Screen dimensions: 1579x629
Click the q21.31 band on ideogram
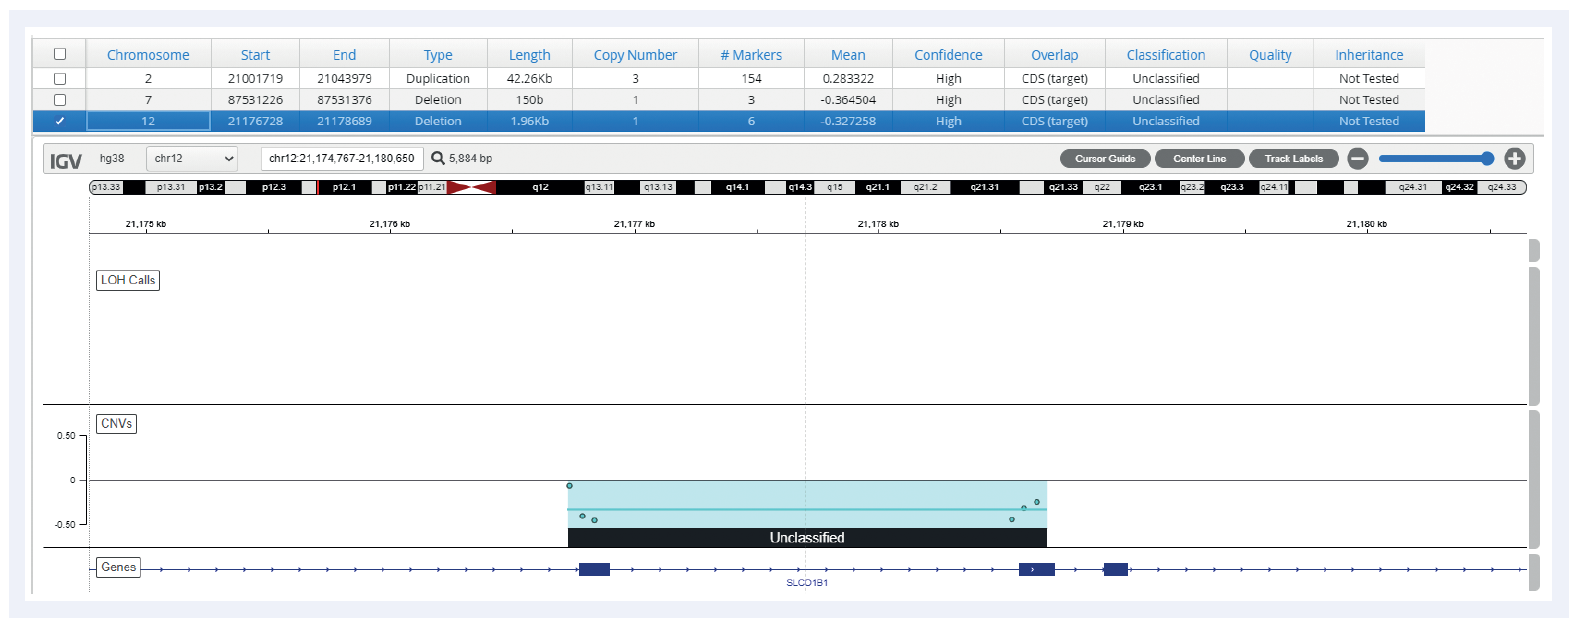985,187
